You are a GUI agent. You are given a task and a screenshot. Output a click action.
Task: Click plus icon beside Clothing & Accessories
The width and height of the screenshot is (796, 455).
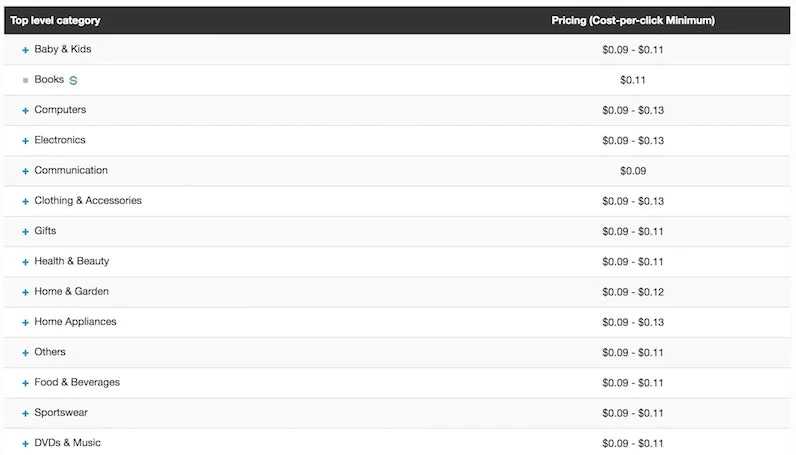click(25, 201)
